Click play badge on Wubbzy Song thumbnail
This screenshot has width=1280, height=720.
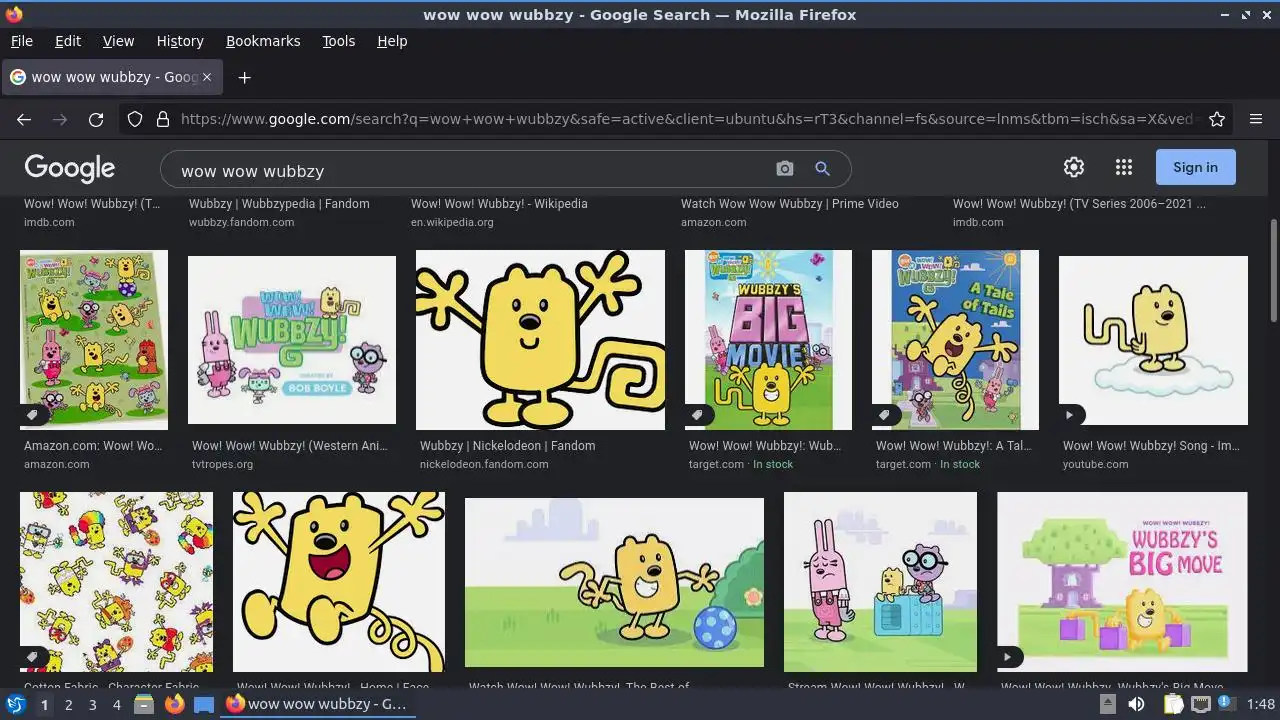(x=1071, y=414)
